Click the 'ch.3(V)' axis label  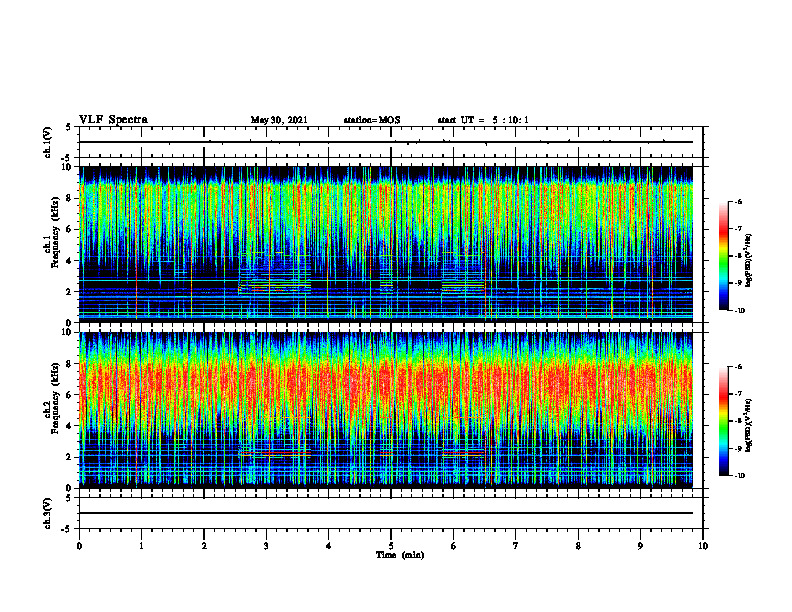click(48, 513)
